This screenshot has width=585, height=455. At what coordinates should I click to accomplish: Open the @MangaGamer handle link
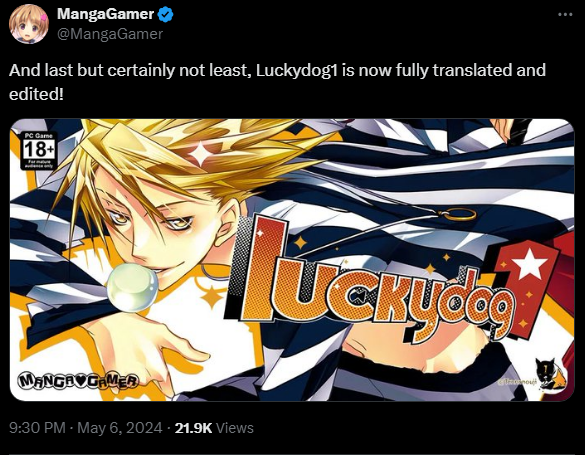110,34
